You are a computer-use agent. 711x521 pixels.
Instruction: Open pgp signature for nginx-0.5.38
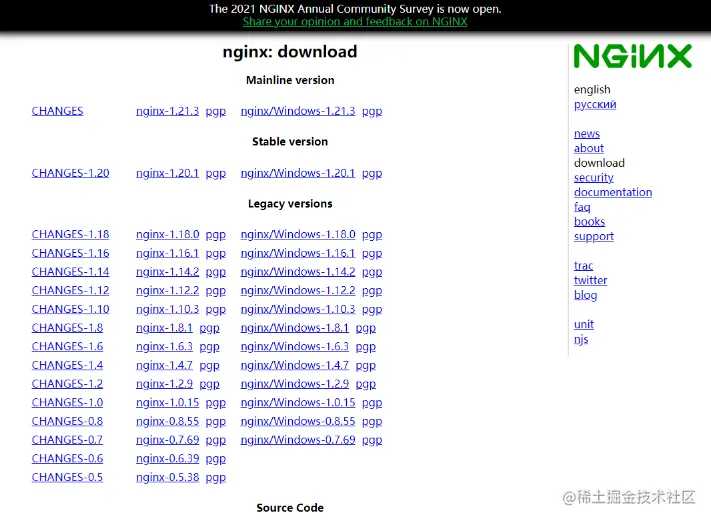point(215,478)
